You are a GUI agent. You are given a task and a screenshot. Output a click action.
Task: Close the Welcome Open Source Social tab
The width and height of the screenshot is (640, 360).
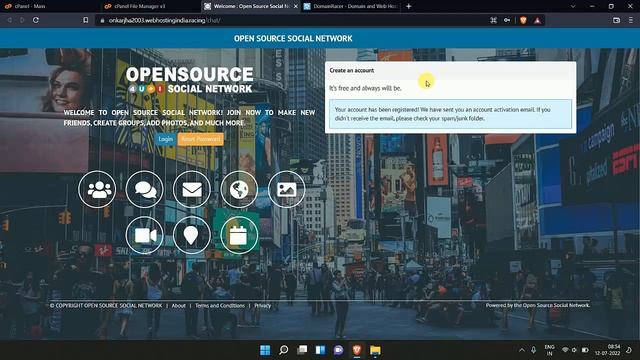296,6
